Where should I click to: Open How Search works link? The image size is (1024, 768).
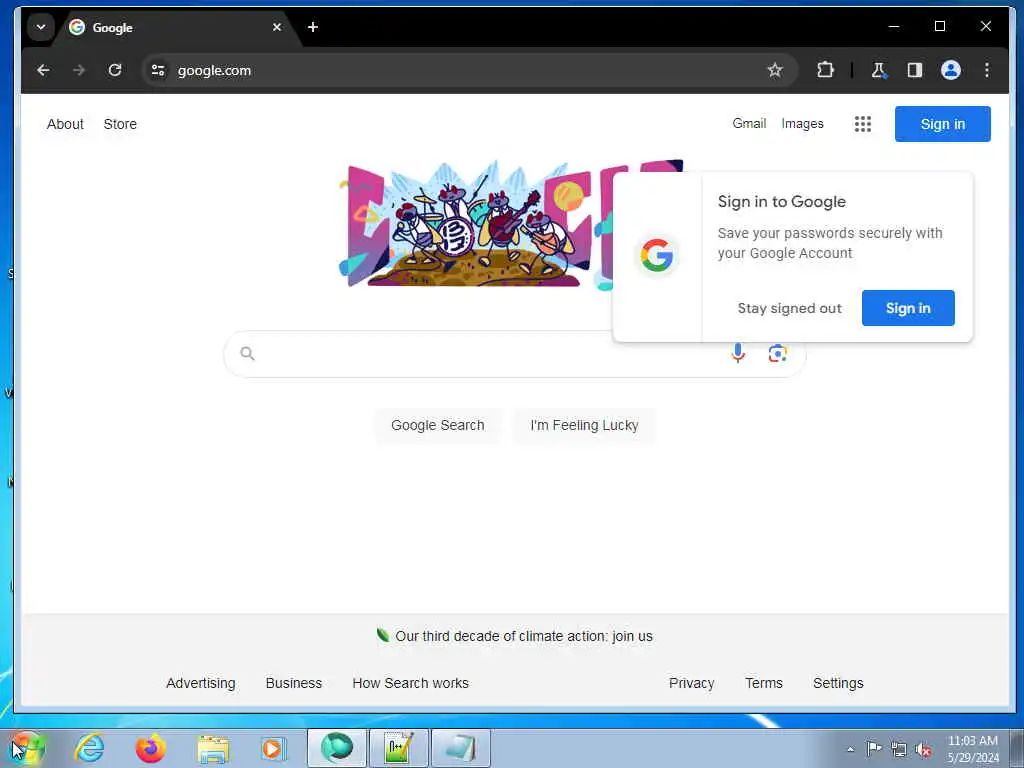coord(410,683)
